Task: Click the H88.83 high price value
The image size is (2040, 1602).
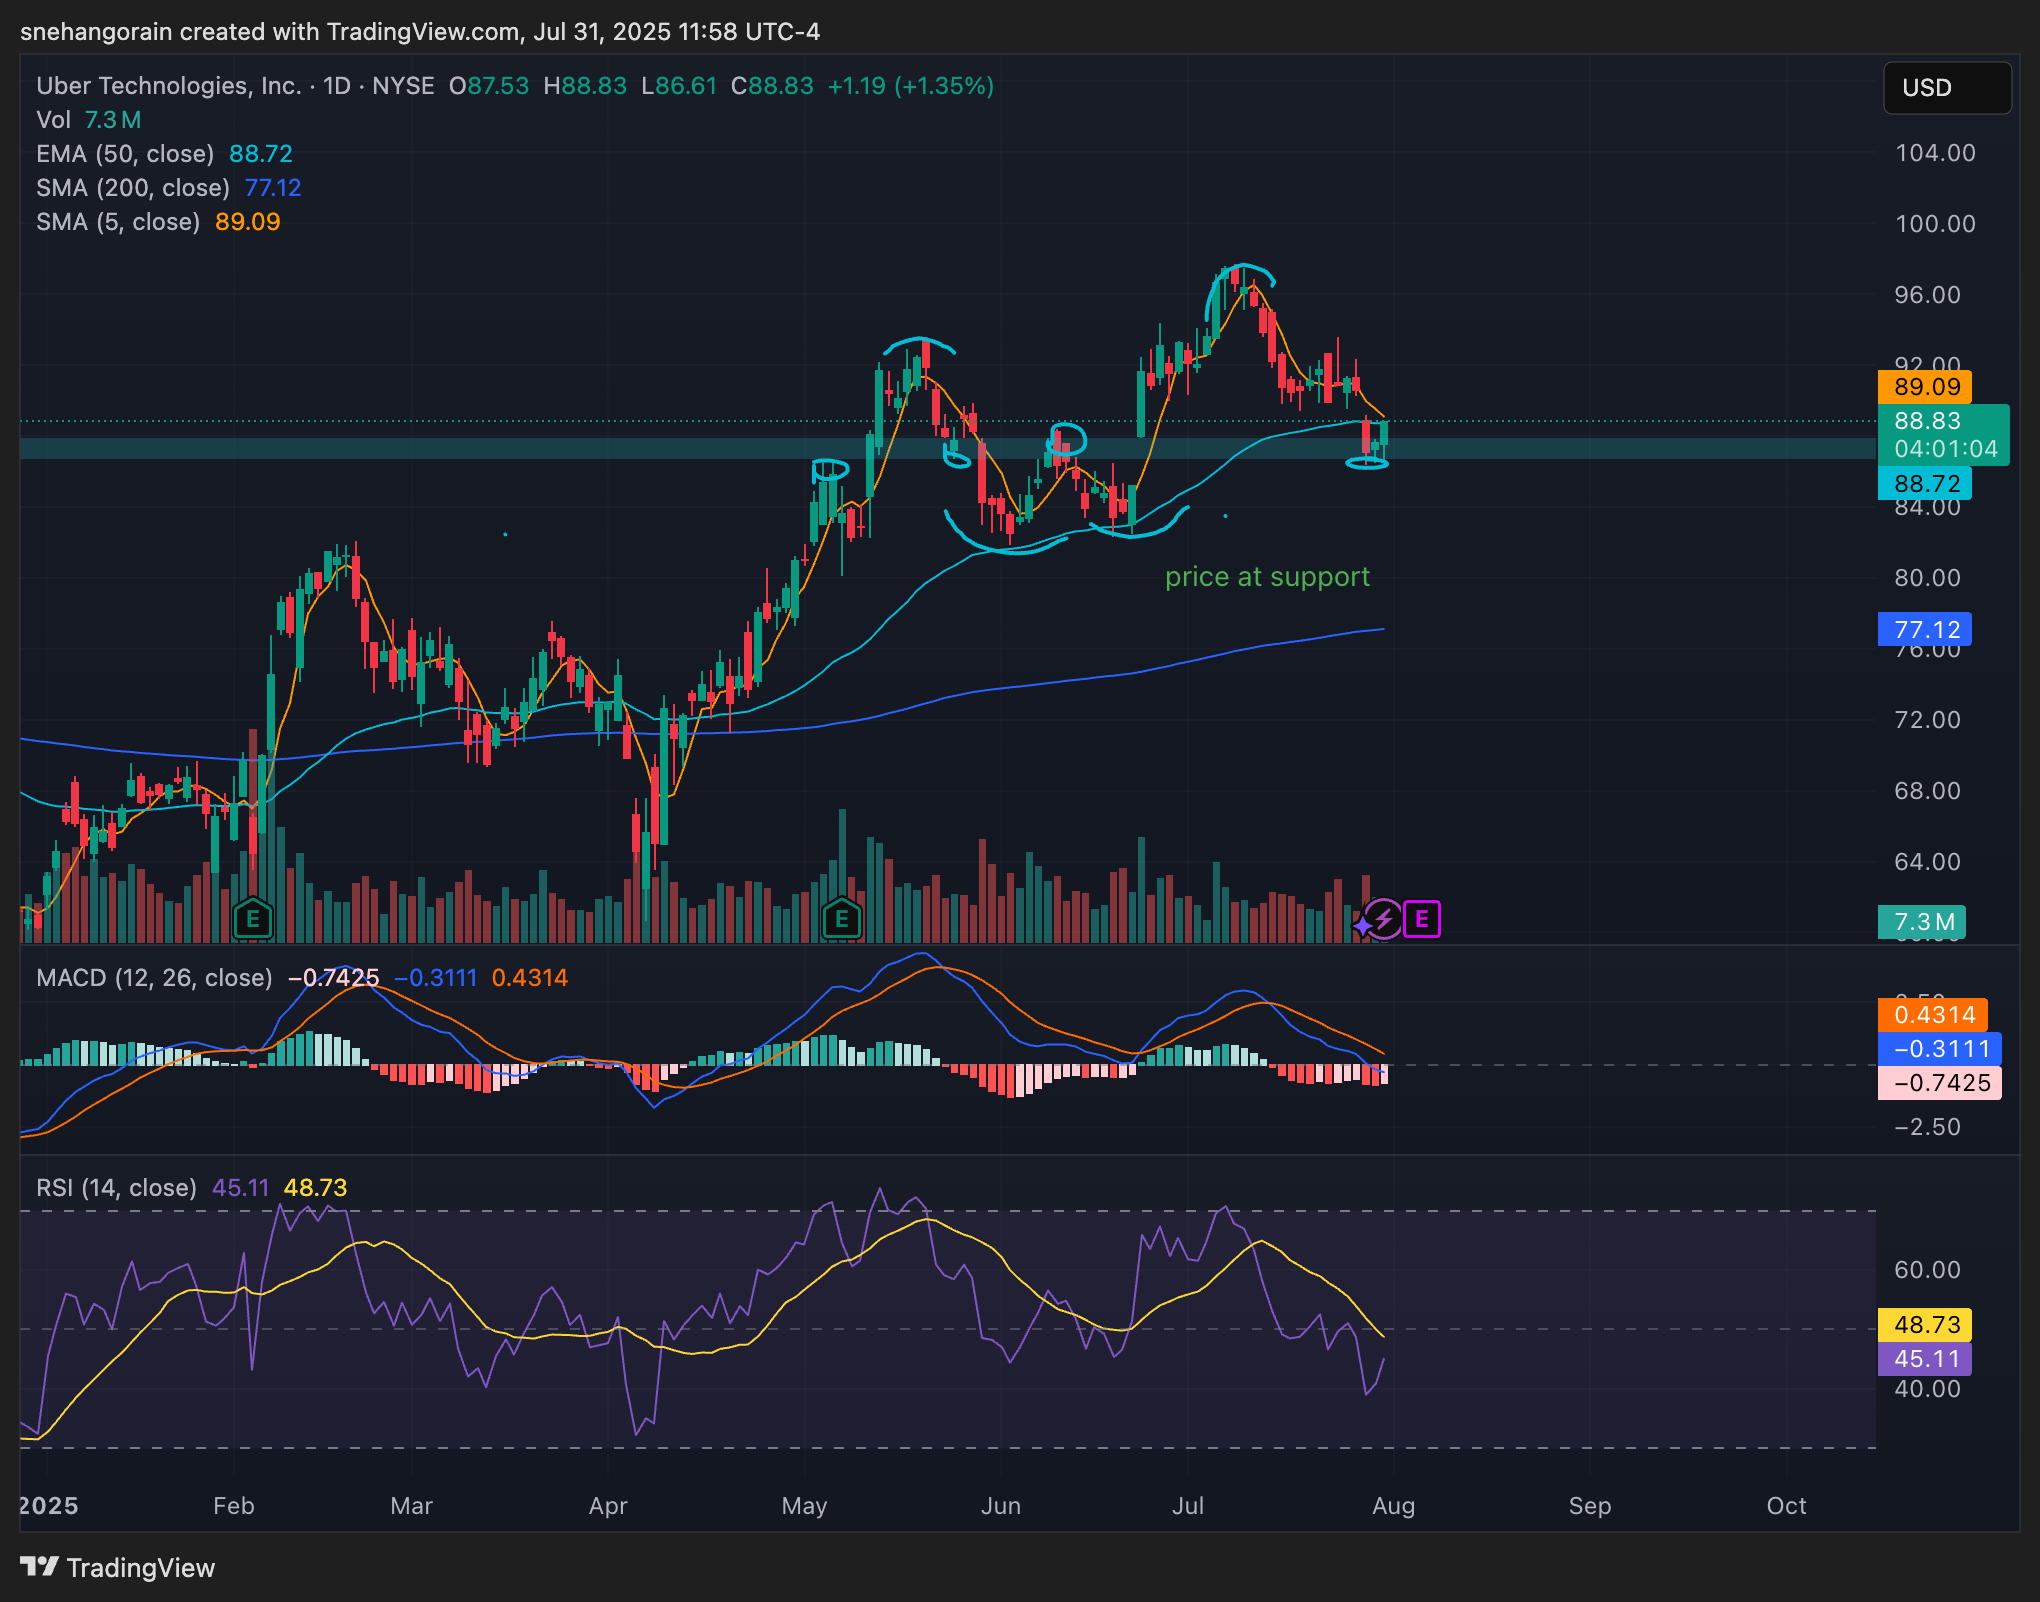Action: click(585, 86)
